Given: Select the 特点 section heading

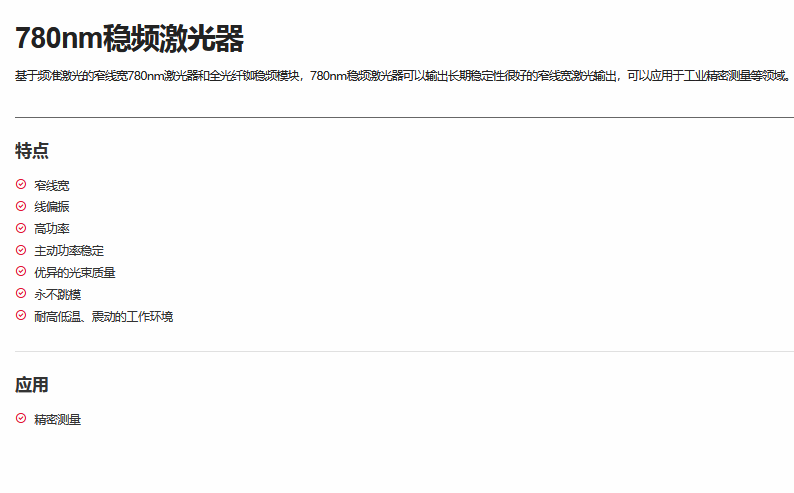Looking at the screenshot, I should point(32,151).
